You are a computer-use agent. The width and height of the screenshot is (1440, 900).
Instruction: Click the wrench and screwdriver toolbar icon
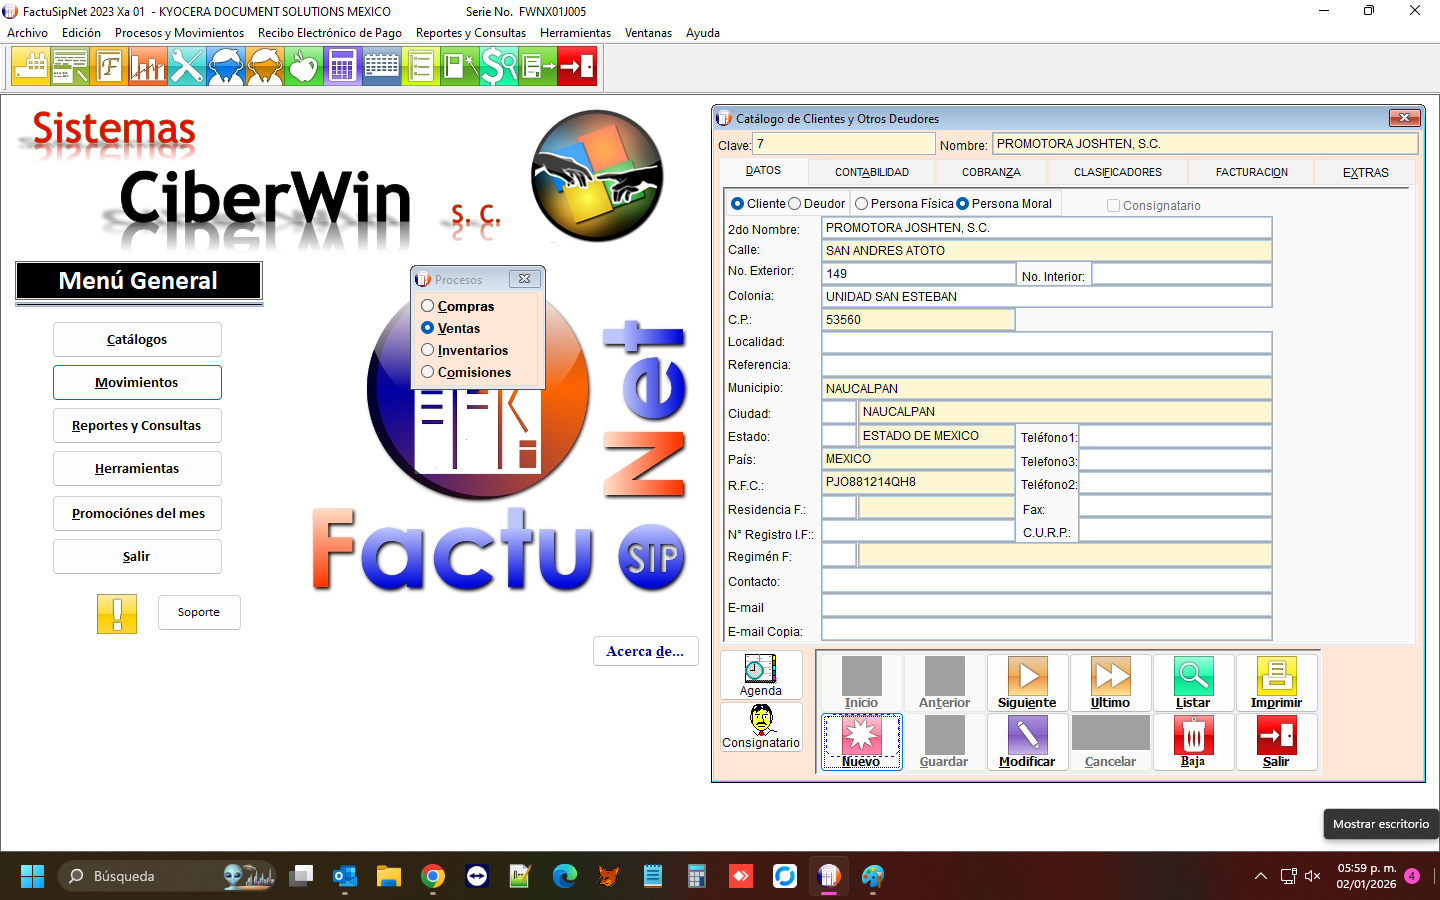186,67
